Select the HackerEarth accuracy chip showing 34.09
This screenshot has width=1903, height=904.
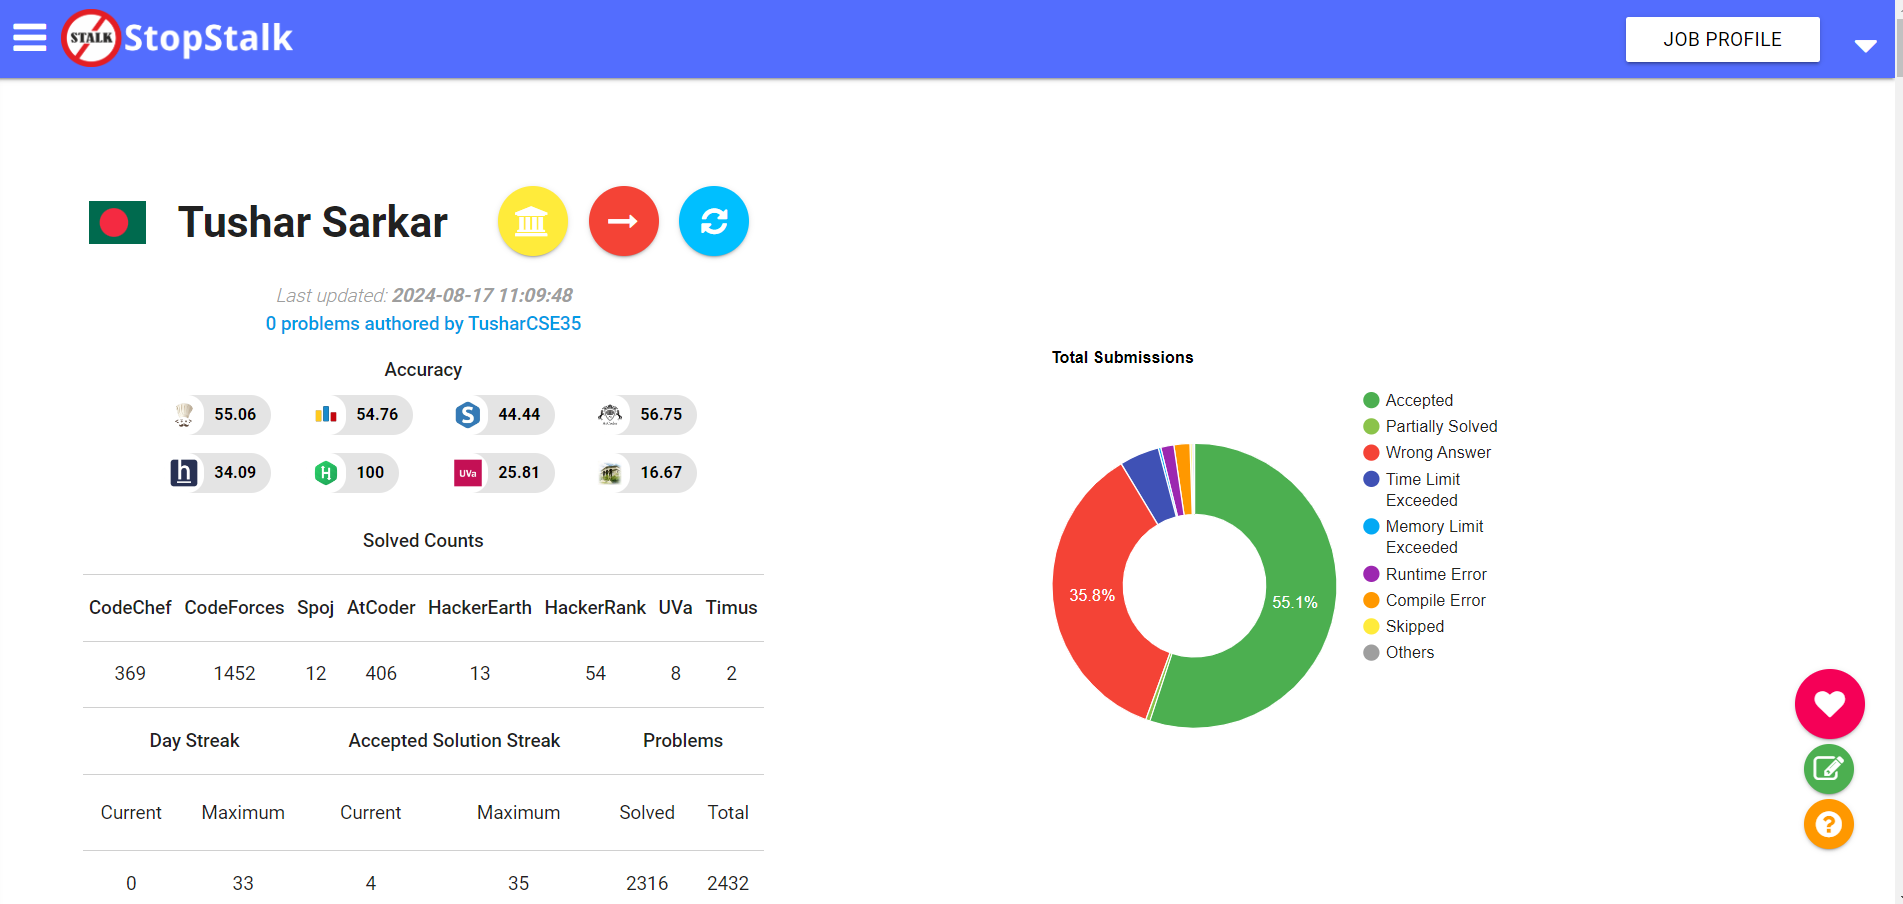(220, 473)
